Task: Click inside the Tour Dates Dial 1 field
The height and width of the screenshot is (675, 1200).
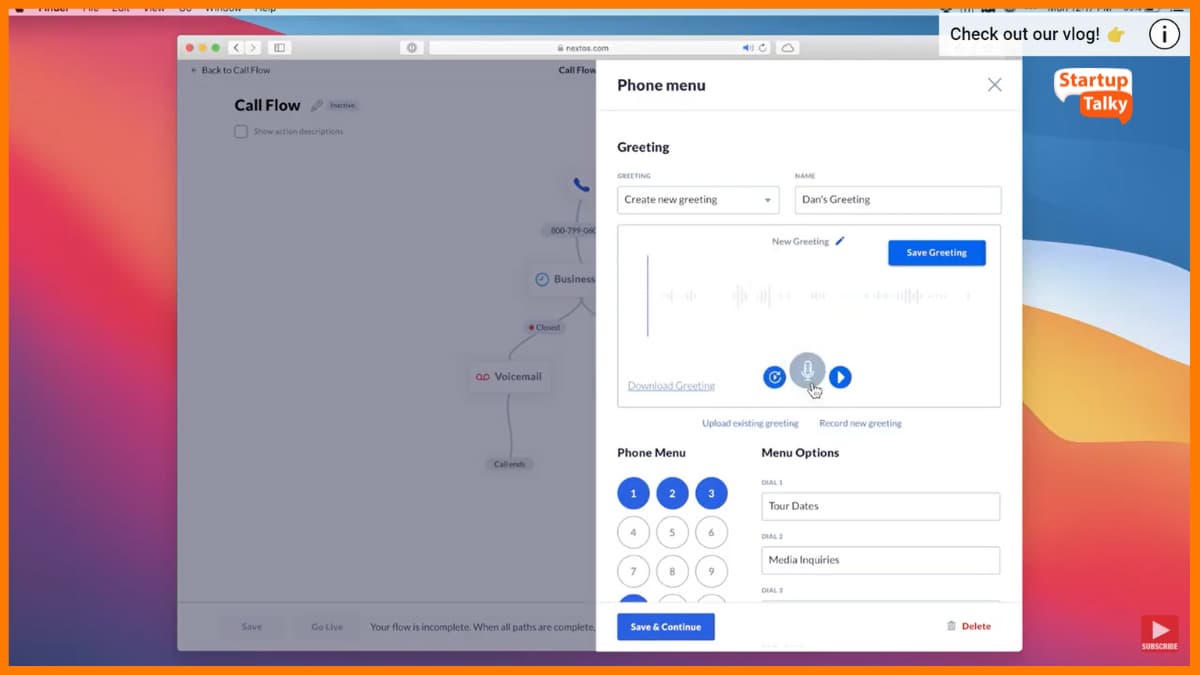Action: tap(880, 506)
